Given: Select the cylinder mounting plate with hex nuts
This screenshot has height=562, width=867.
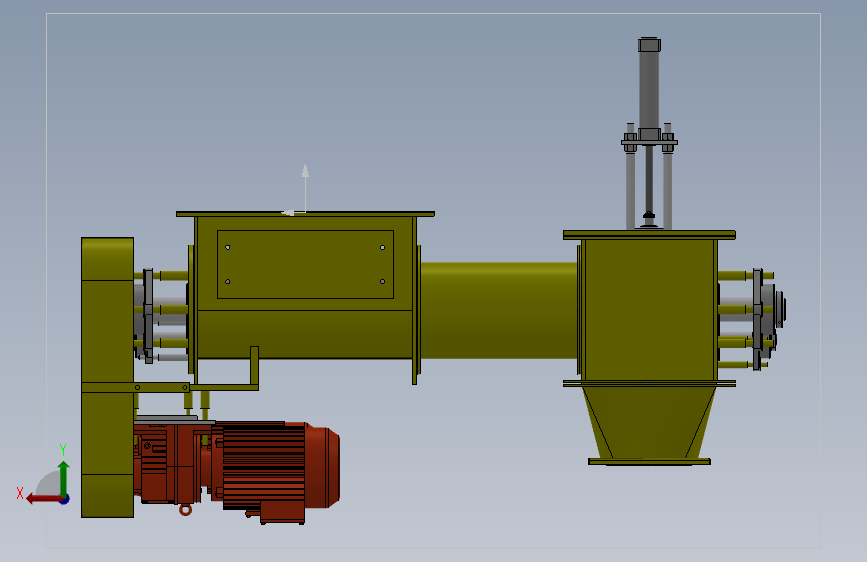Looking at the screenshot, I should tap(649, 142).
